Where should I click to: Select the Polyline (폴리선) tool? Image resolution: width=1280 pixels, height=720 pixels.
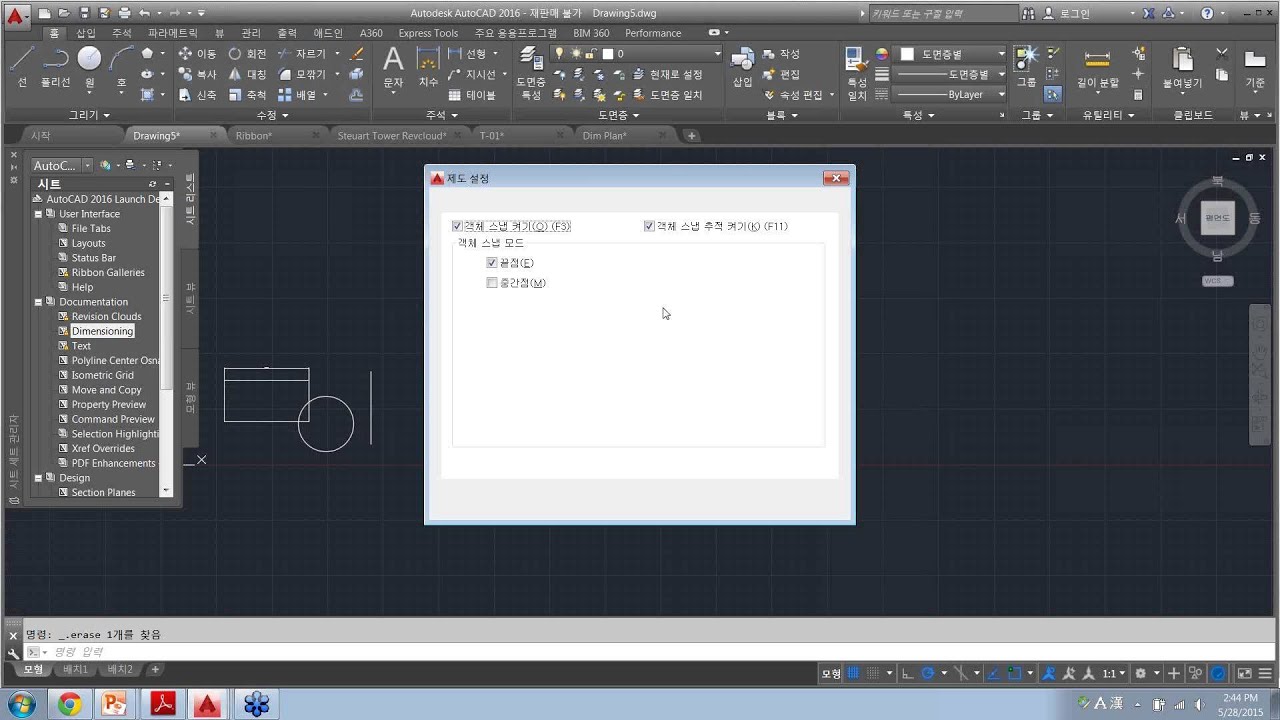tap(55, 65)
